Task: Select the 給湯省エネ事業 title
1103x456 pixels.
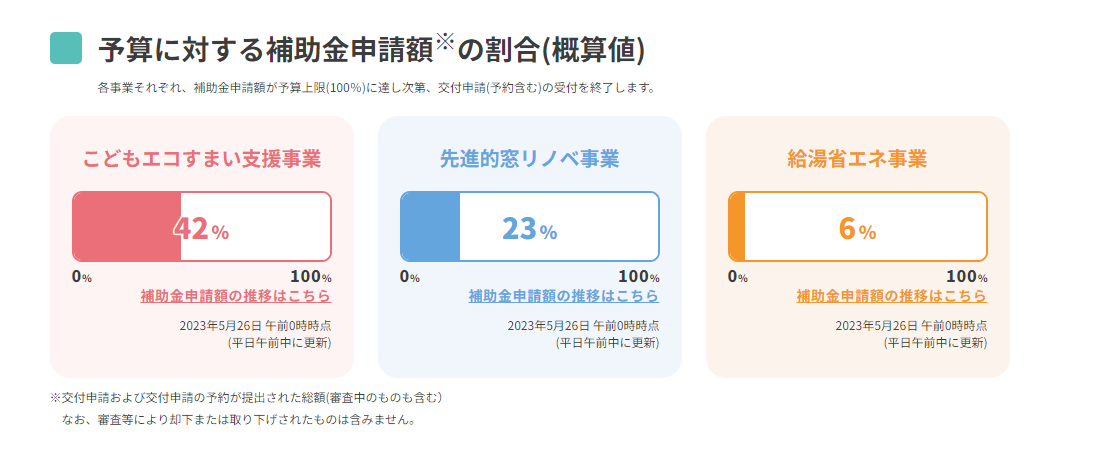Action: [x=857, y=159]
